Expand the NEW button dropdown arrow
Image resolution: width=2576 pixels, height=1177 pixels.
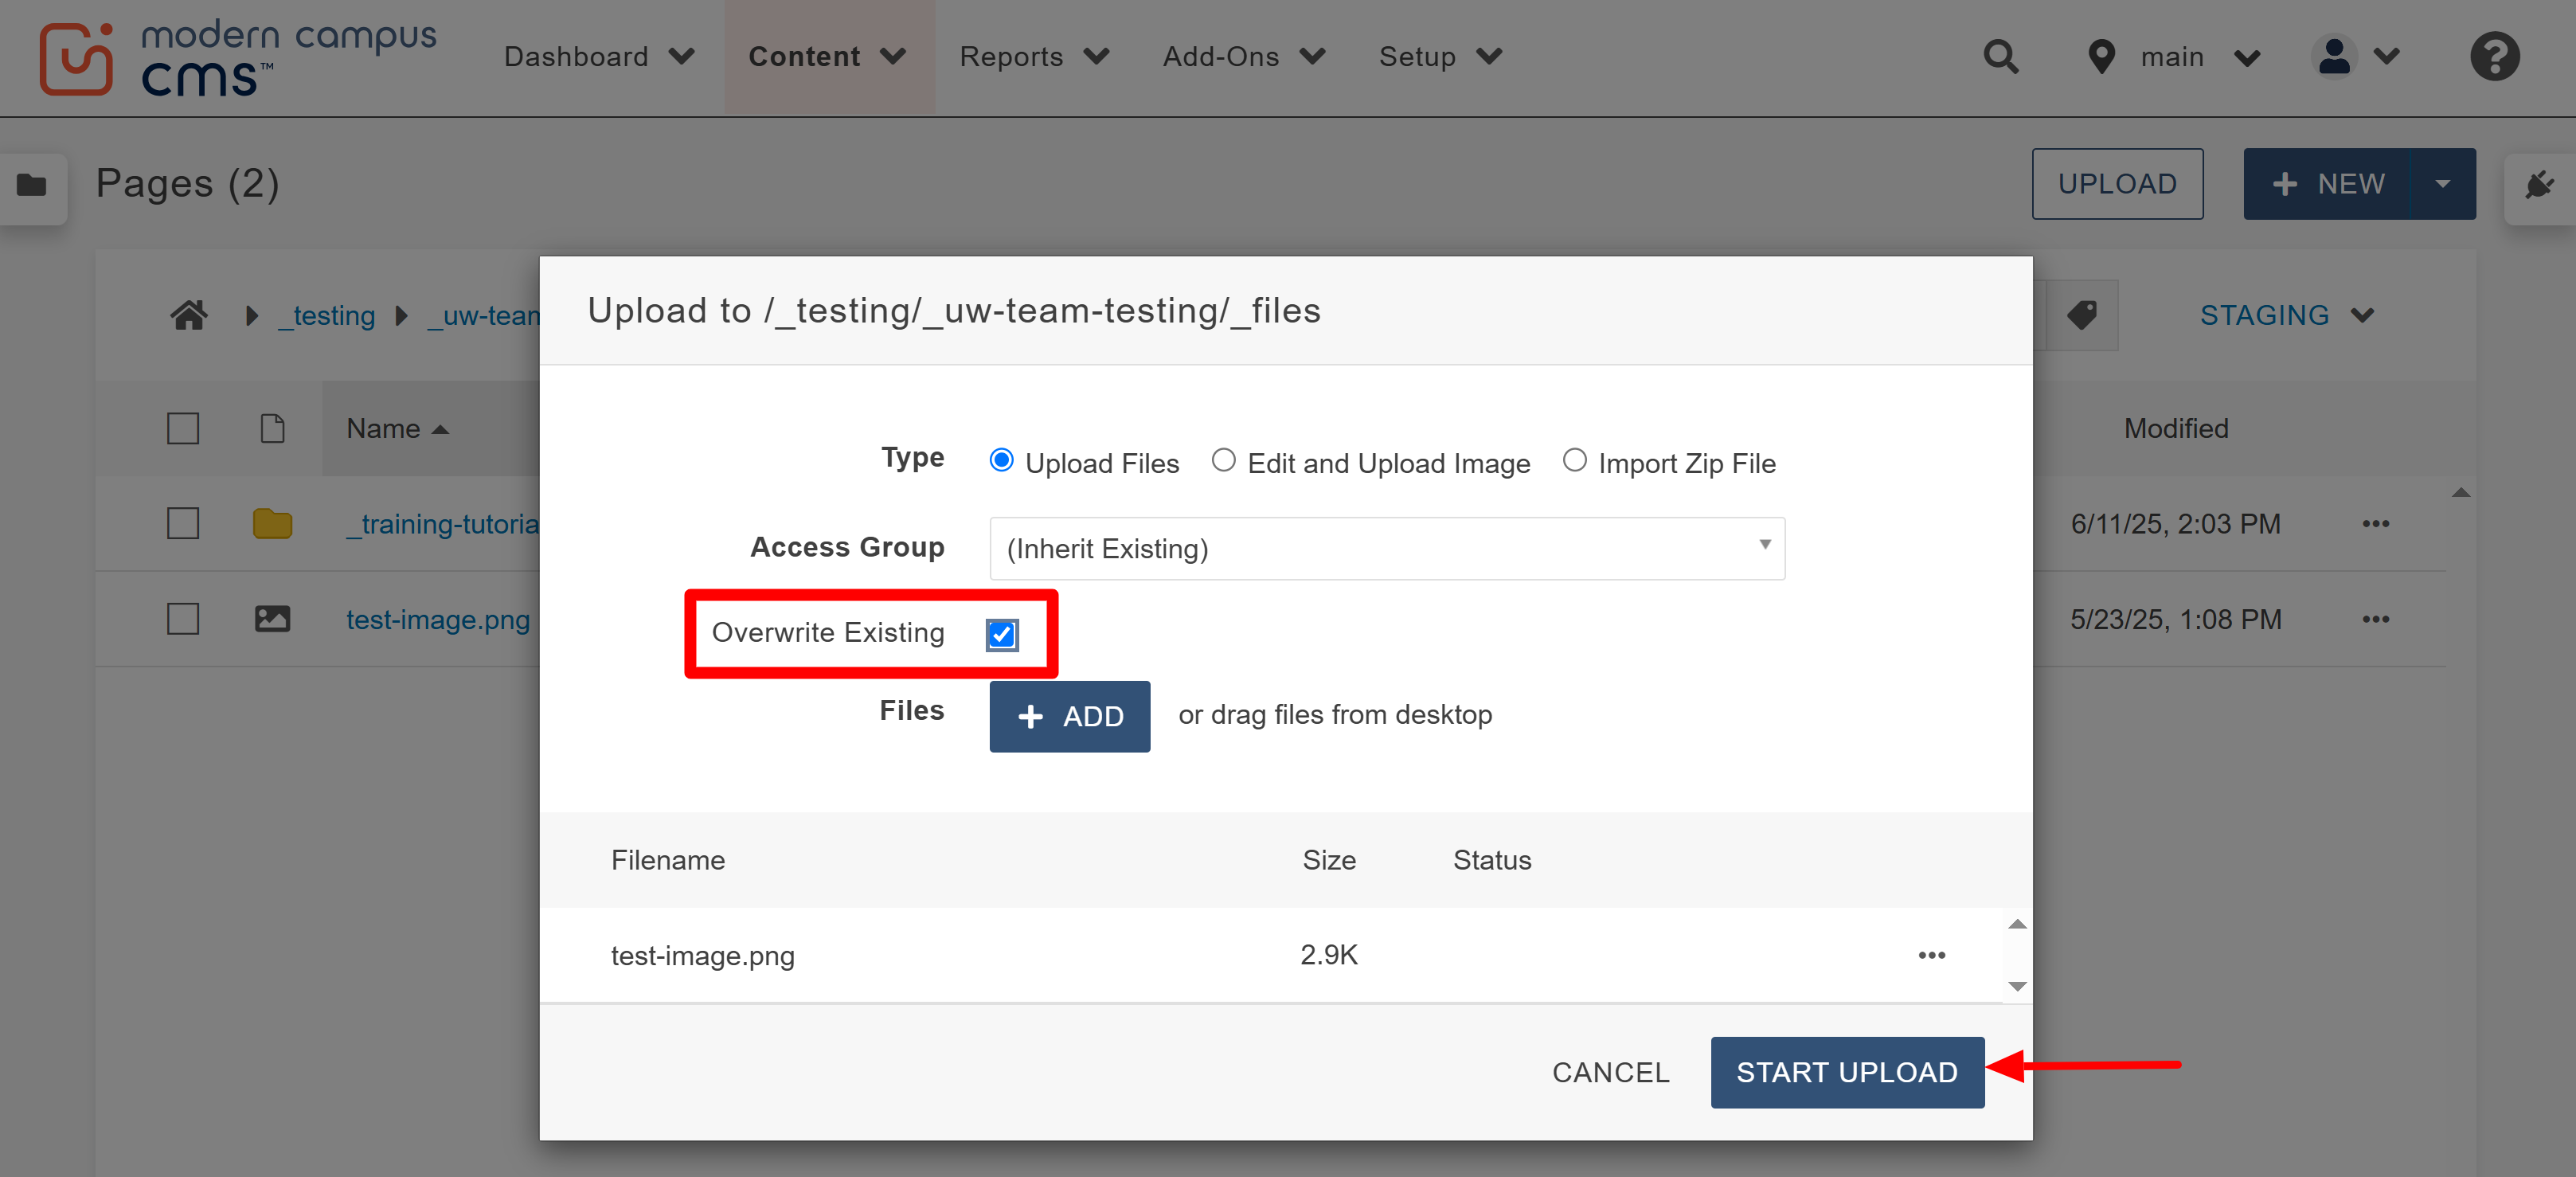[2444, 184]
